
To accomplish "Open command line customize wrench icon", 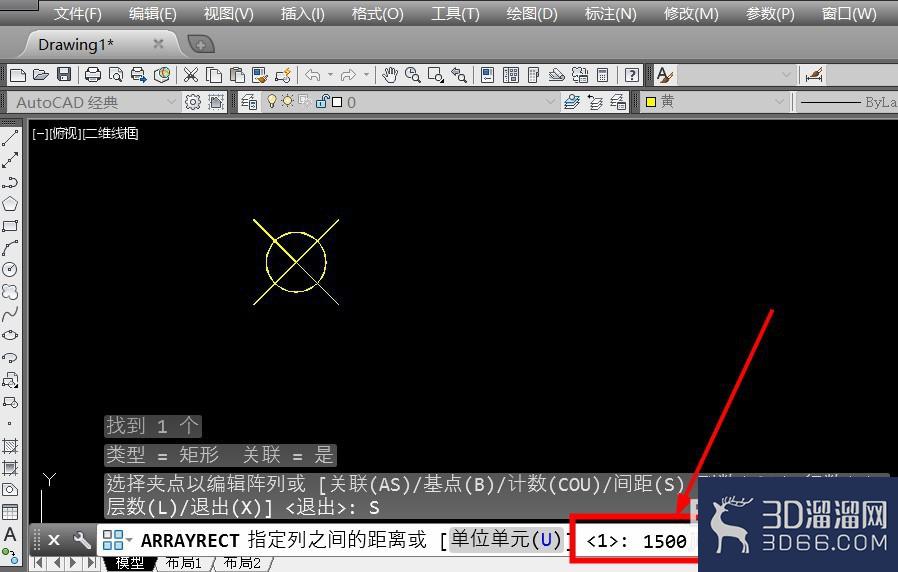I will (x=82, y=540).
